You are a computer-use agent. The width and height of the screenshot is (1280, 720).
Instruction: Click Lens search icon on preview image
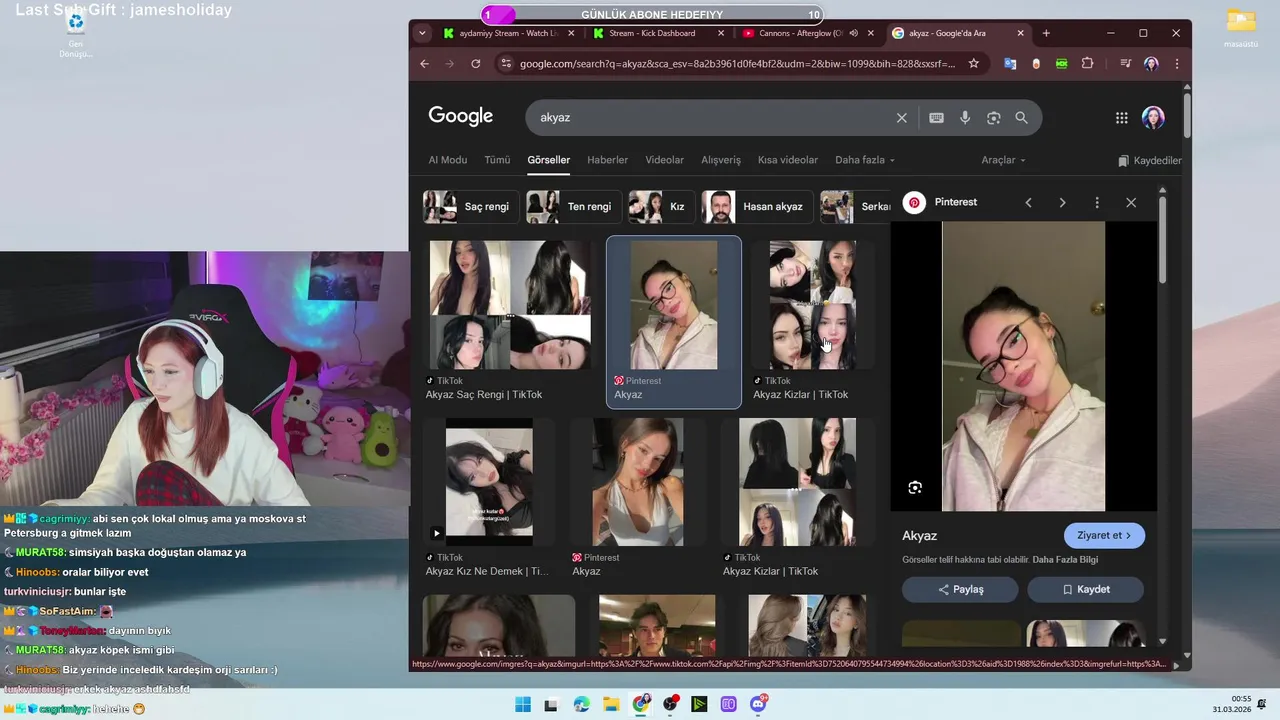pos(915,488)
